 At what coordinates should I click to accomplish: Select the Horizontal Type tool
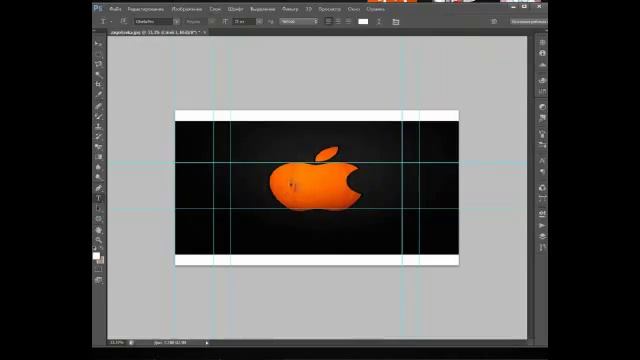coord(98,199)
